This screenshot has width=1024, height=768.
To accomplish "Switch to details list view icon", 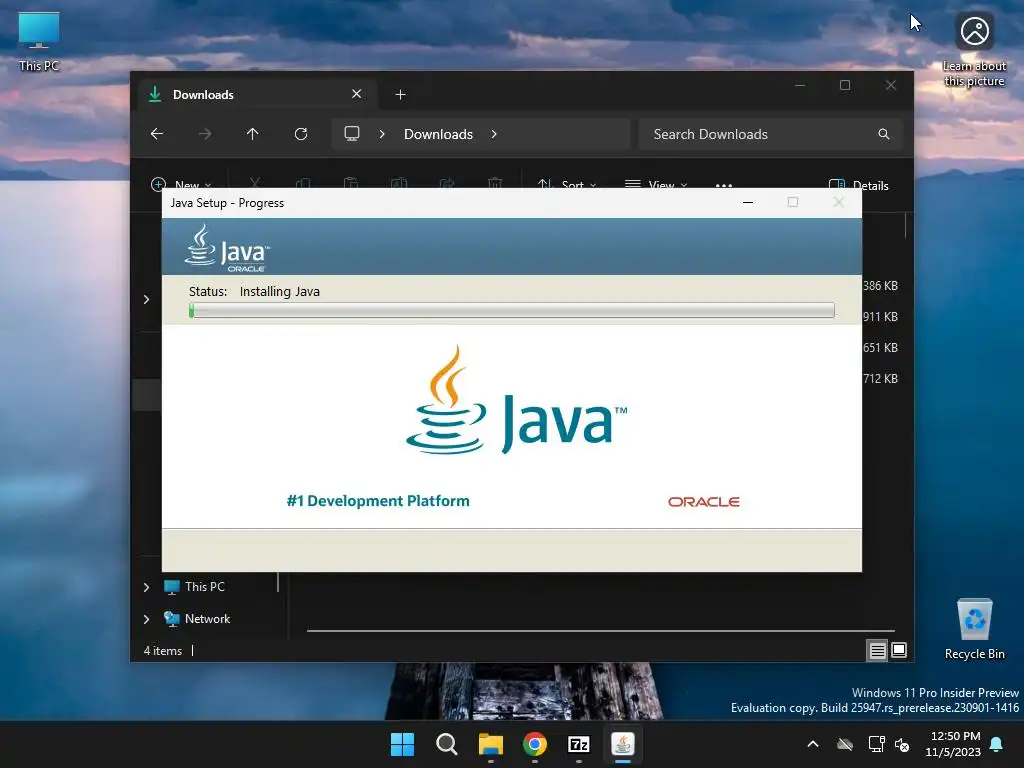I will pos(877,650).
